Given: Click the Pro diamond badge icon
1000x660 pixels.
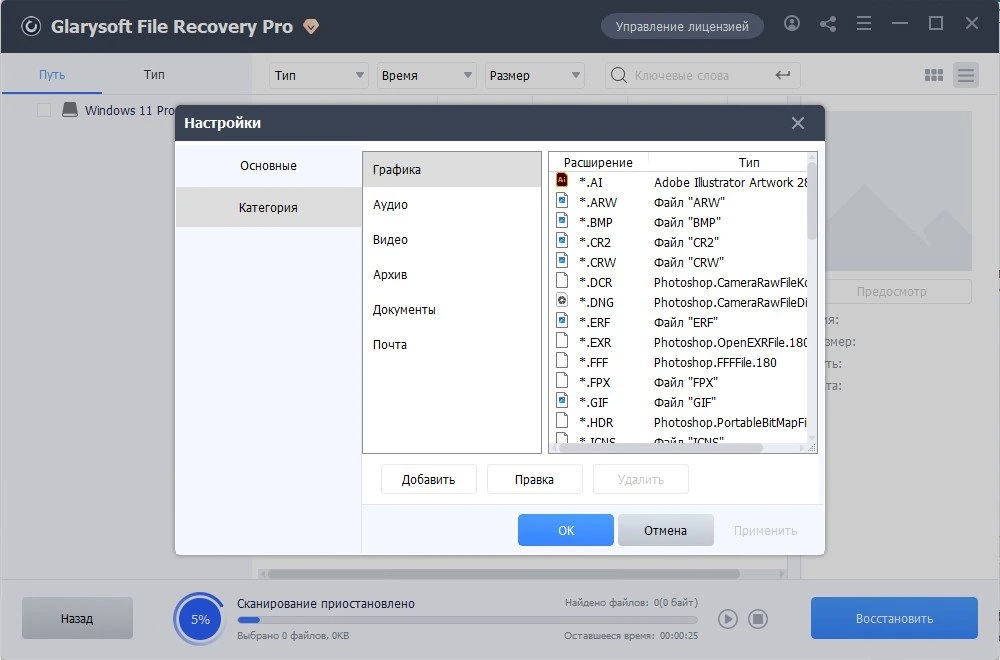Looking at the screenshot, I should click(x=311, y=27).
